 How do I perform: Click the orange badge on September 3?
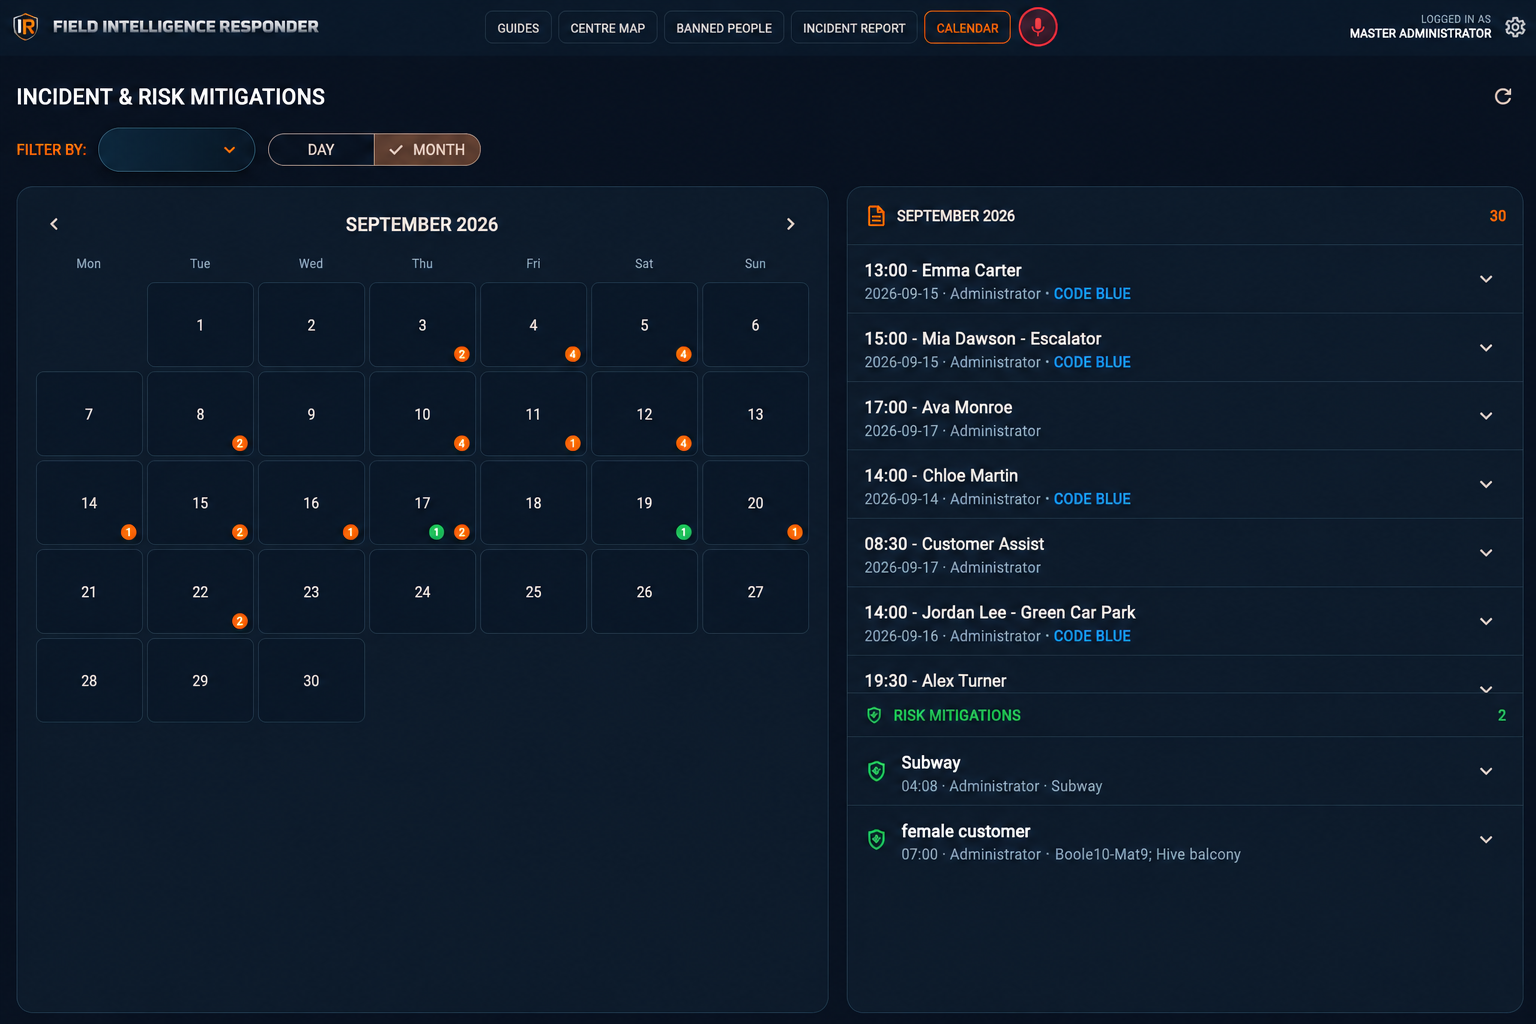[461, 354]
